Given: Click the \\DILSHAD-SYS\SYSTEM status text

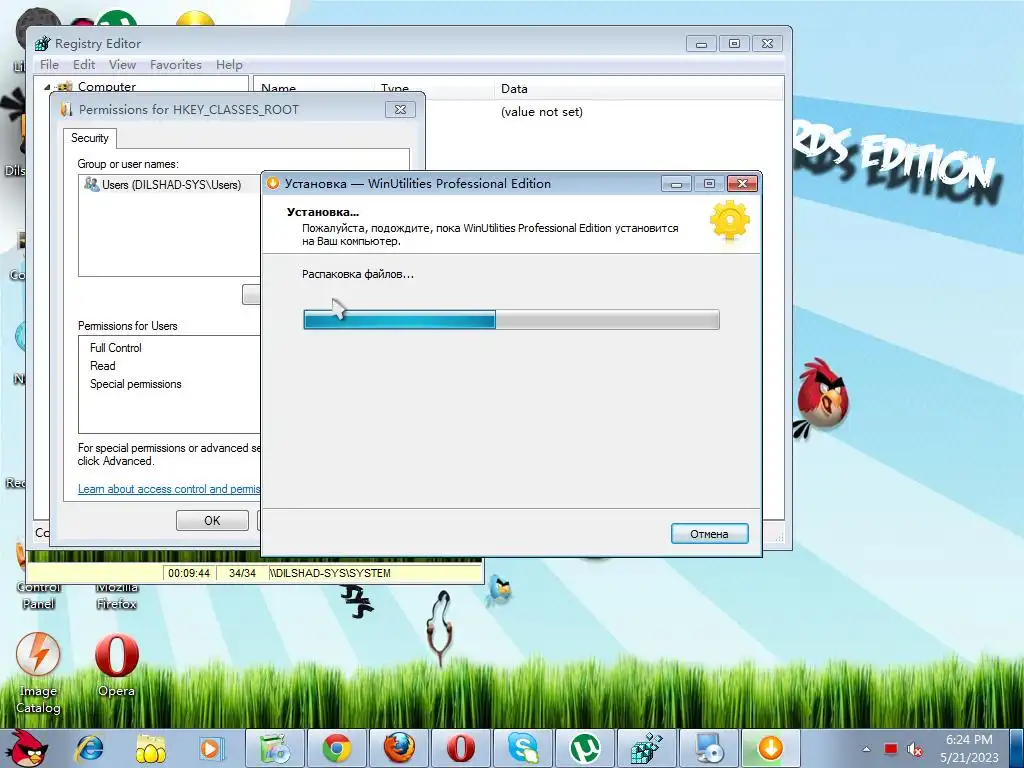Looking at the screenshot, I should pyautogui.click(x=330, y=573).
